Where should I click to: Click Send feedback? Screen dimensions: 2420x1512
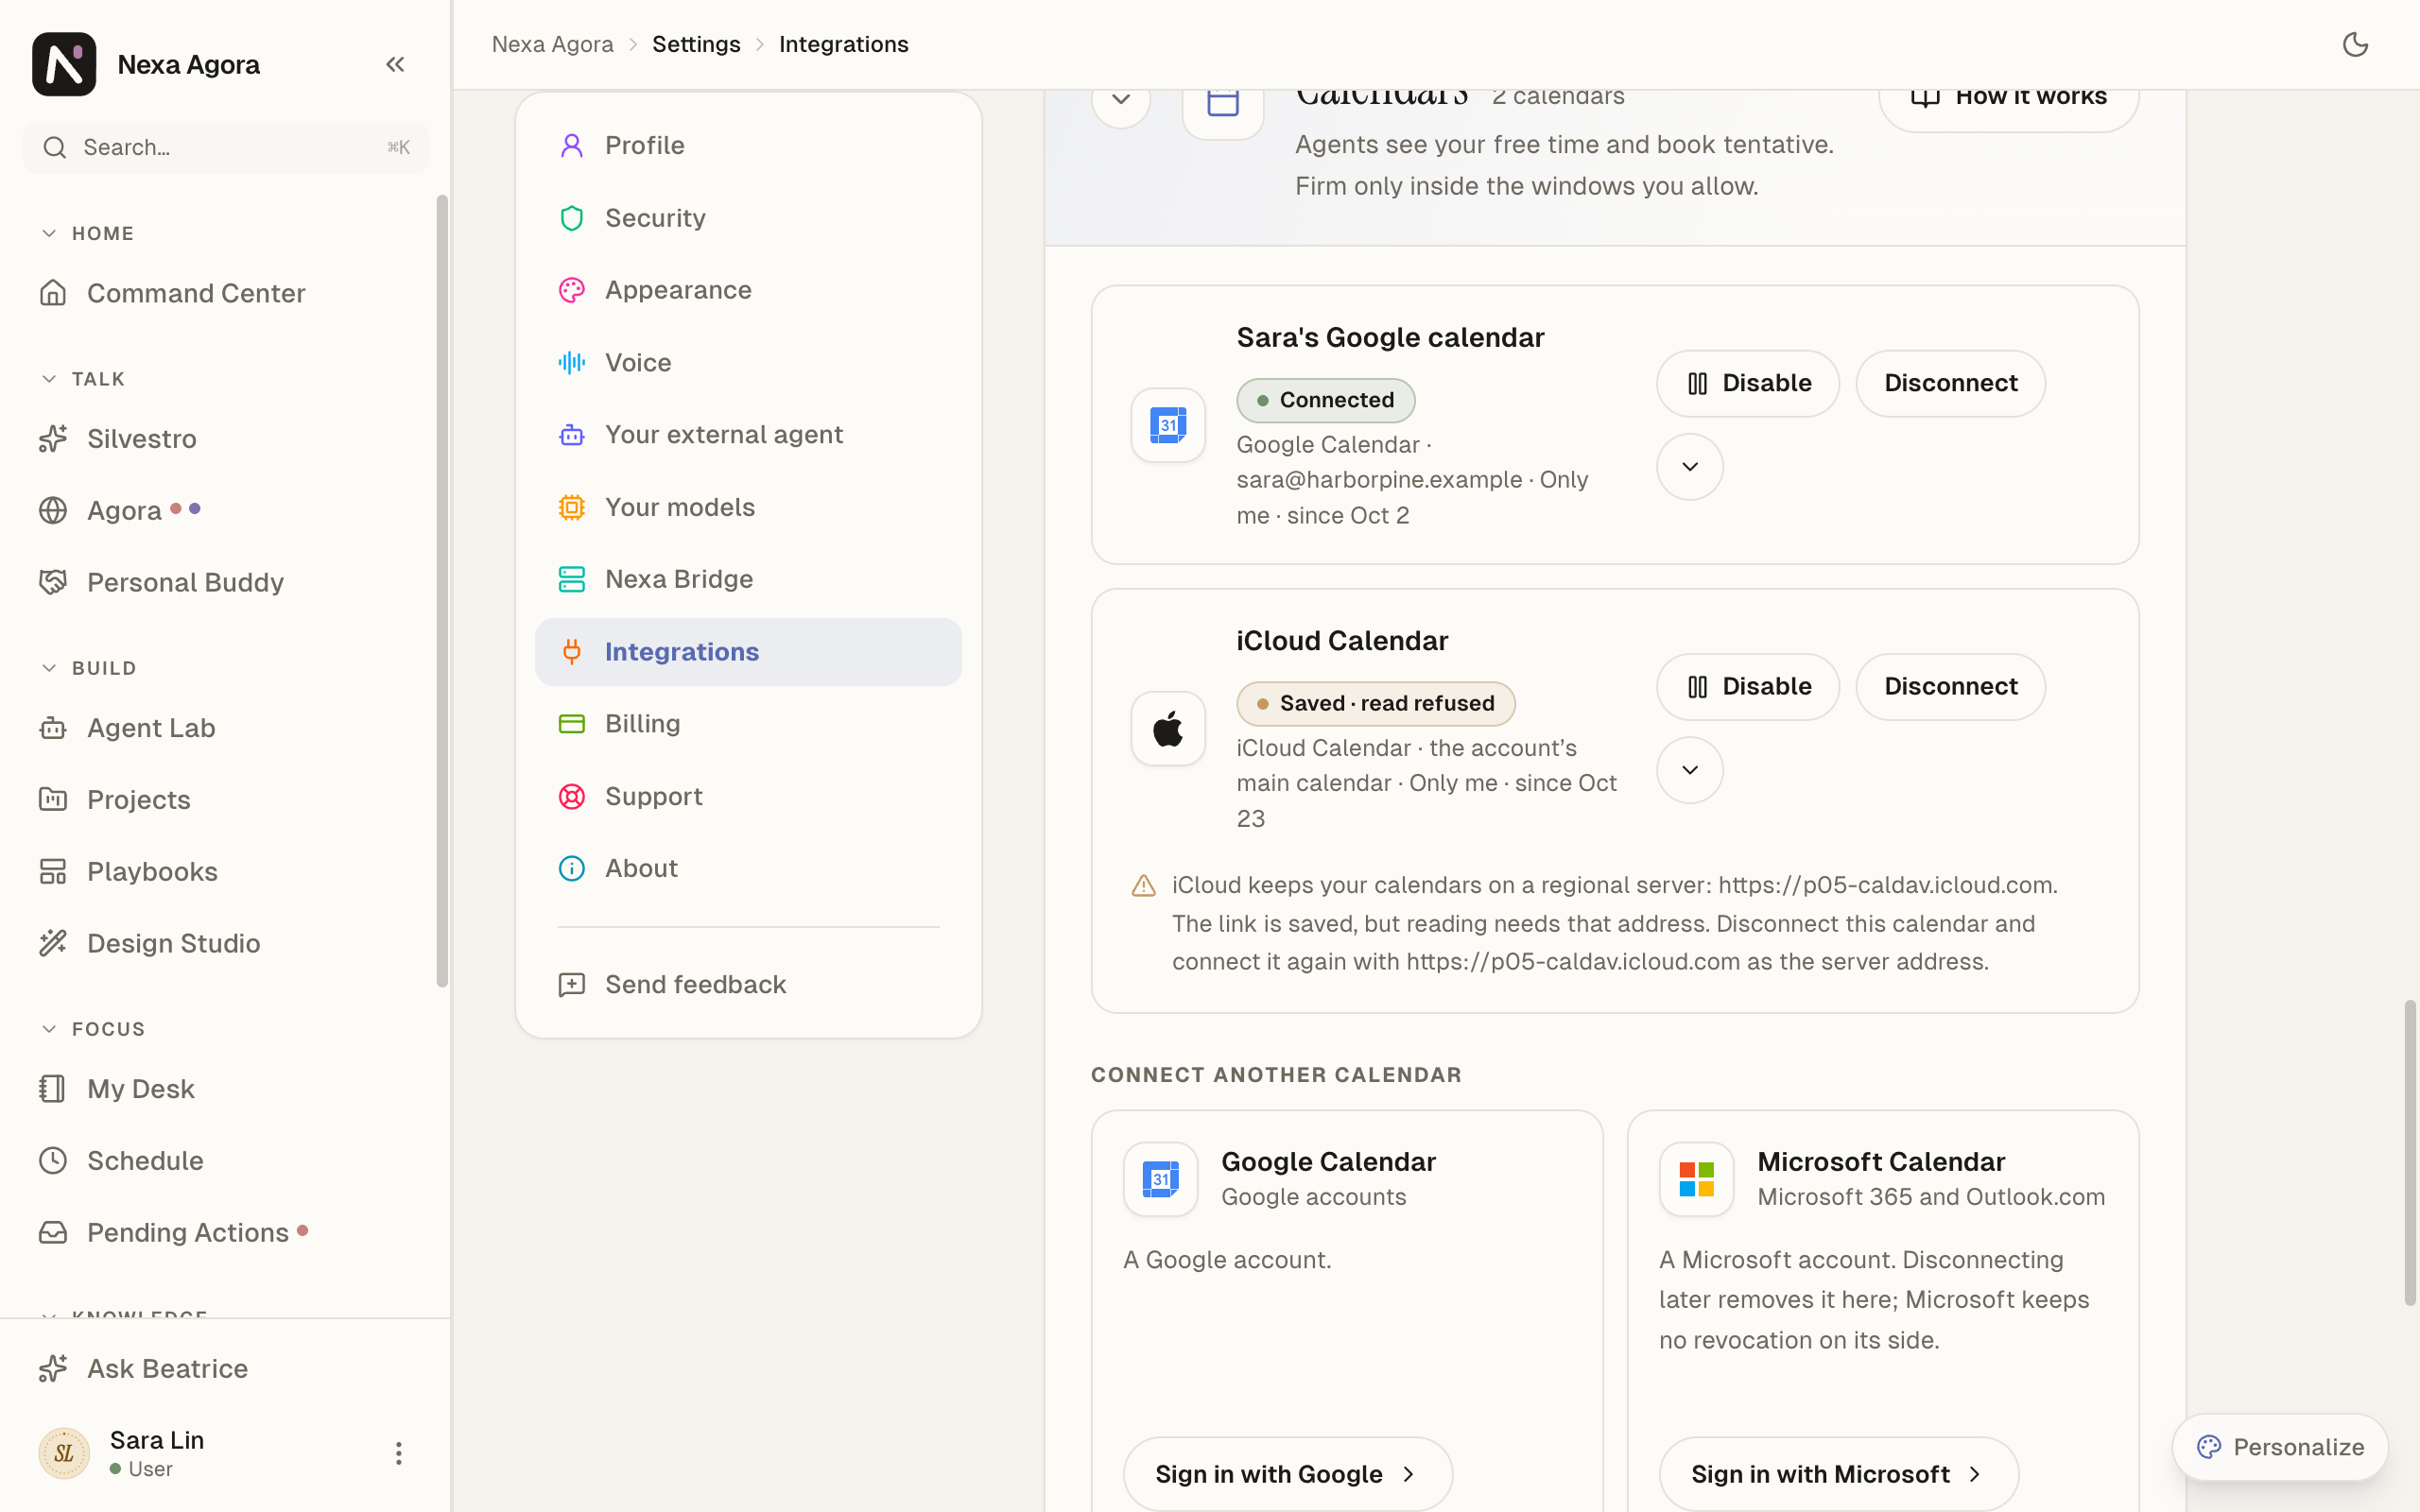pos(748,985)
